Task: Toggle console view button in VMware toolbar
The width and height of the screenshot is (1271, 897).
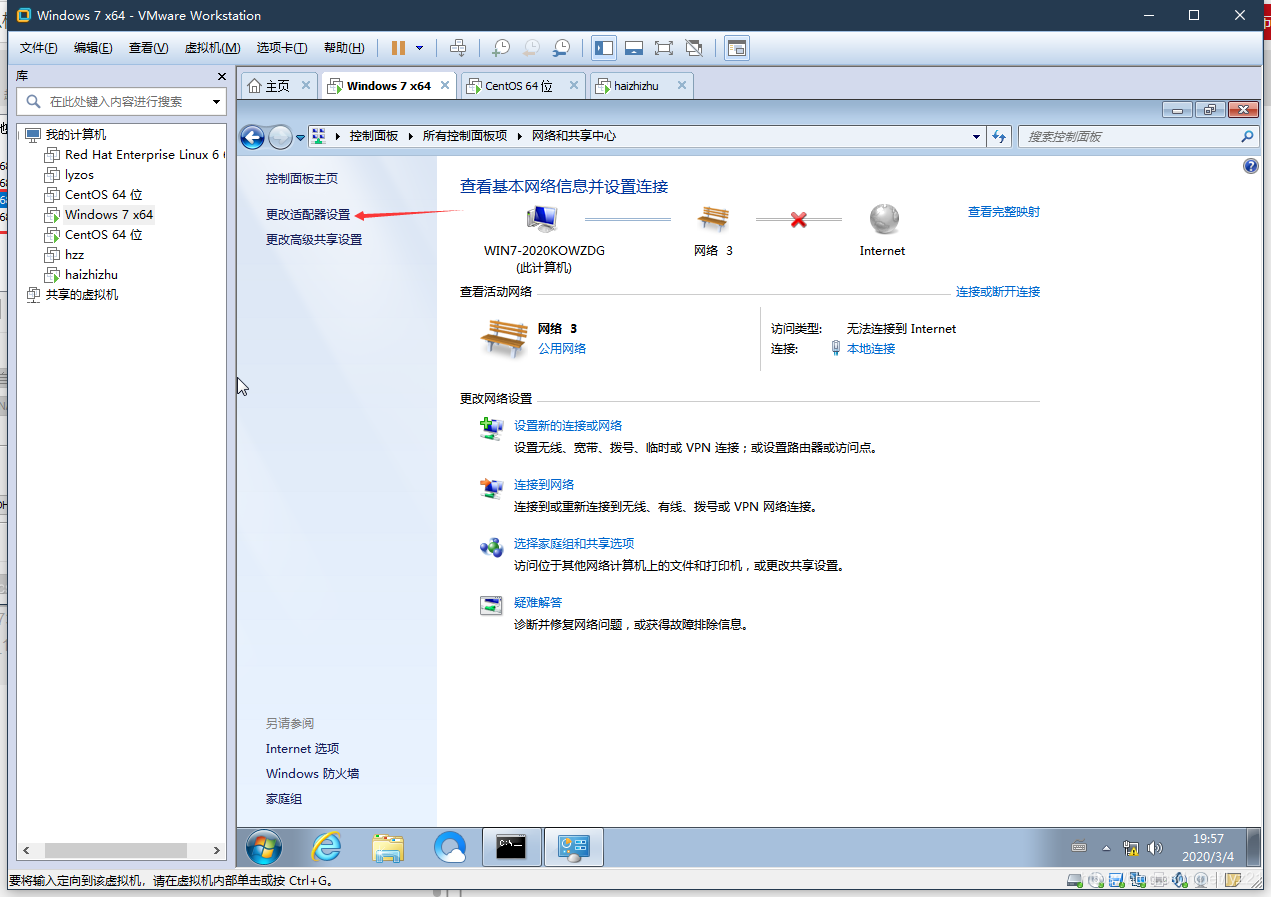Action: 737,47
